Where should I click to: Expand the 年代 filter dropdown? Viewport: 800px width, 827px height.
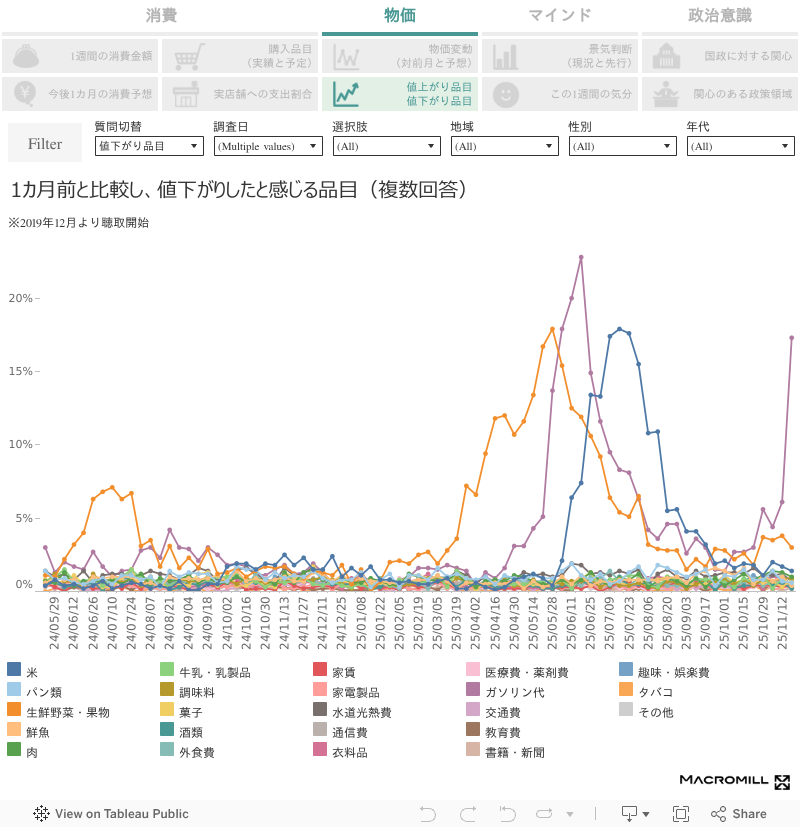741,146
